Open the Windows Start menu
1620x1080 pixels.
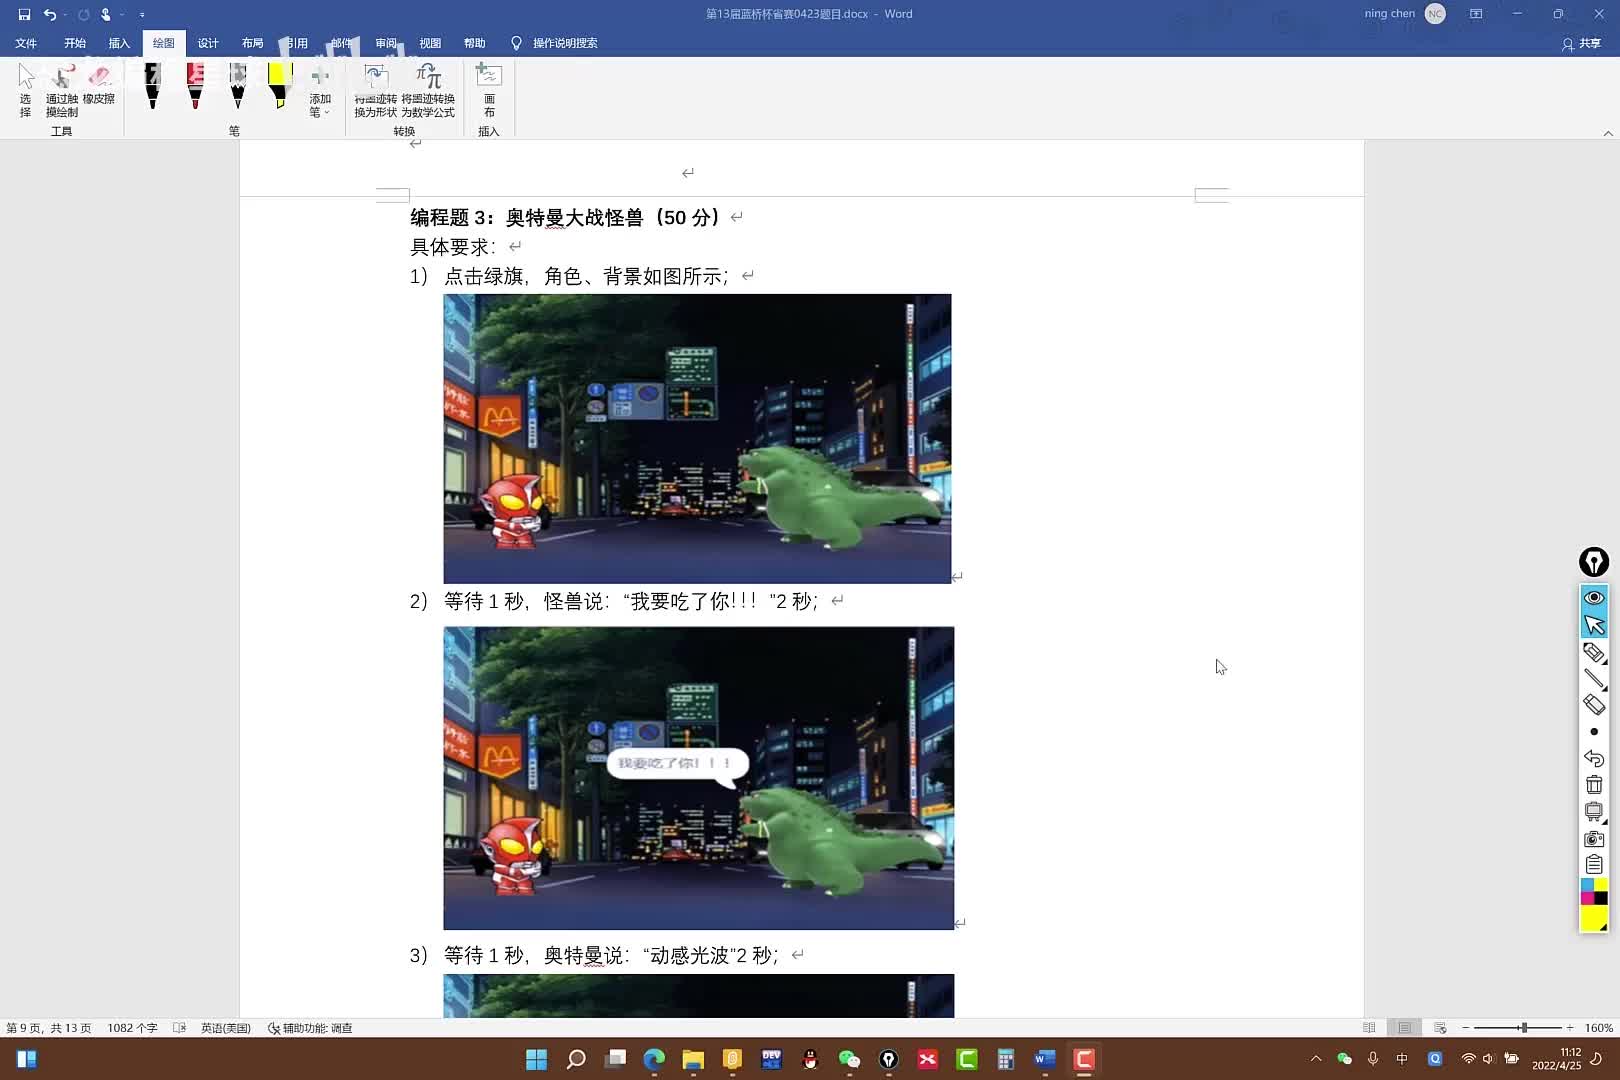537,1059
